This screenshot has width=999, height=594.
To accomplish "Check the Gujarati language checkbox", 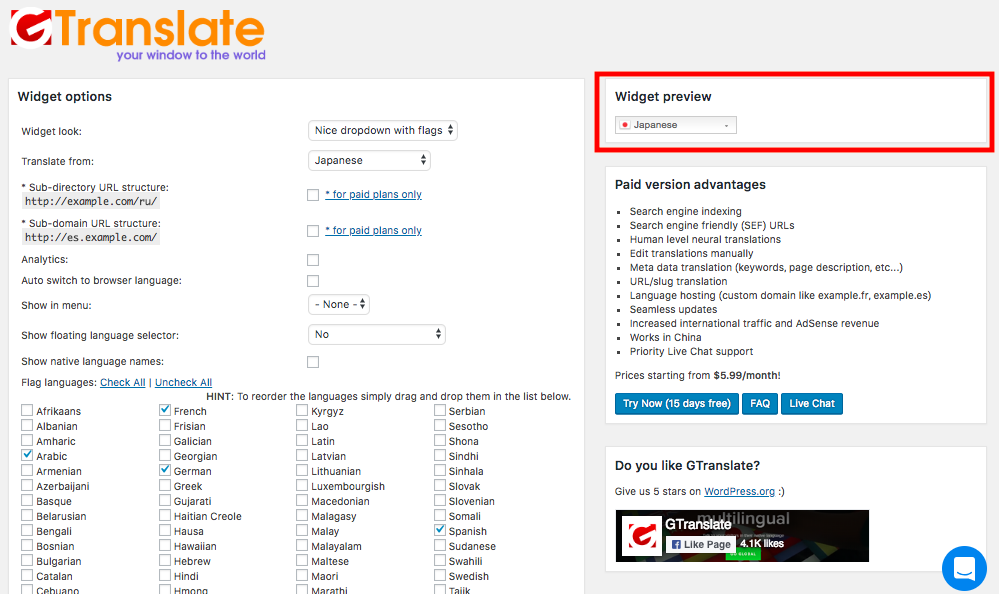I will [165, 500].
